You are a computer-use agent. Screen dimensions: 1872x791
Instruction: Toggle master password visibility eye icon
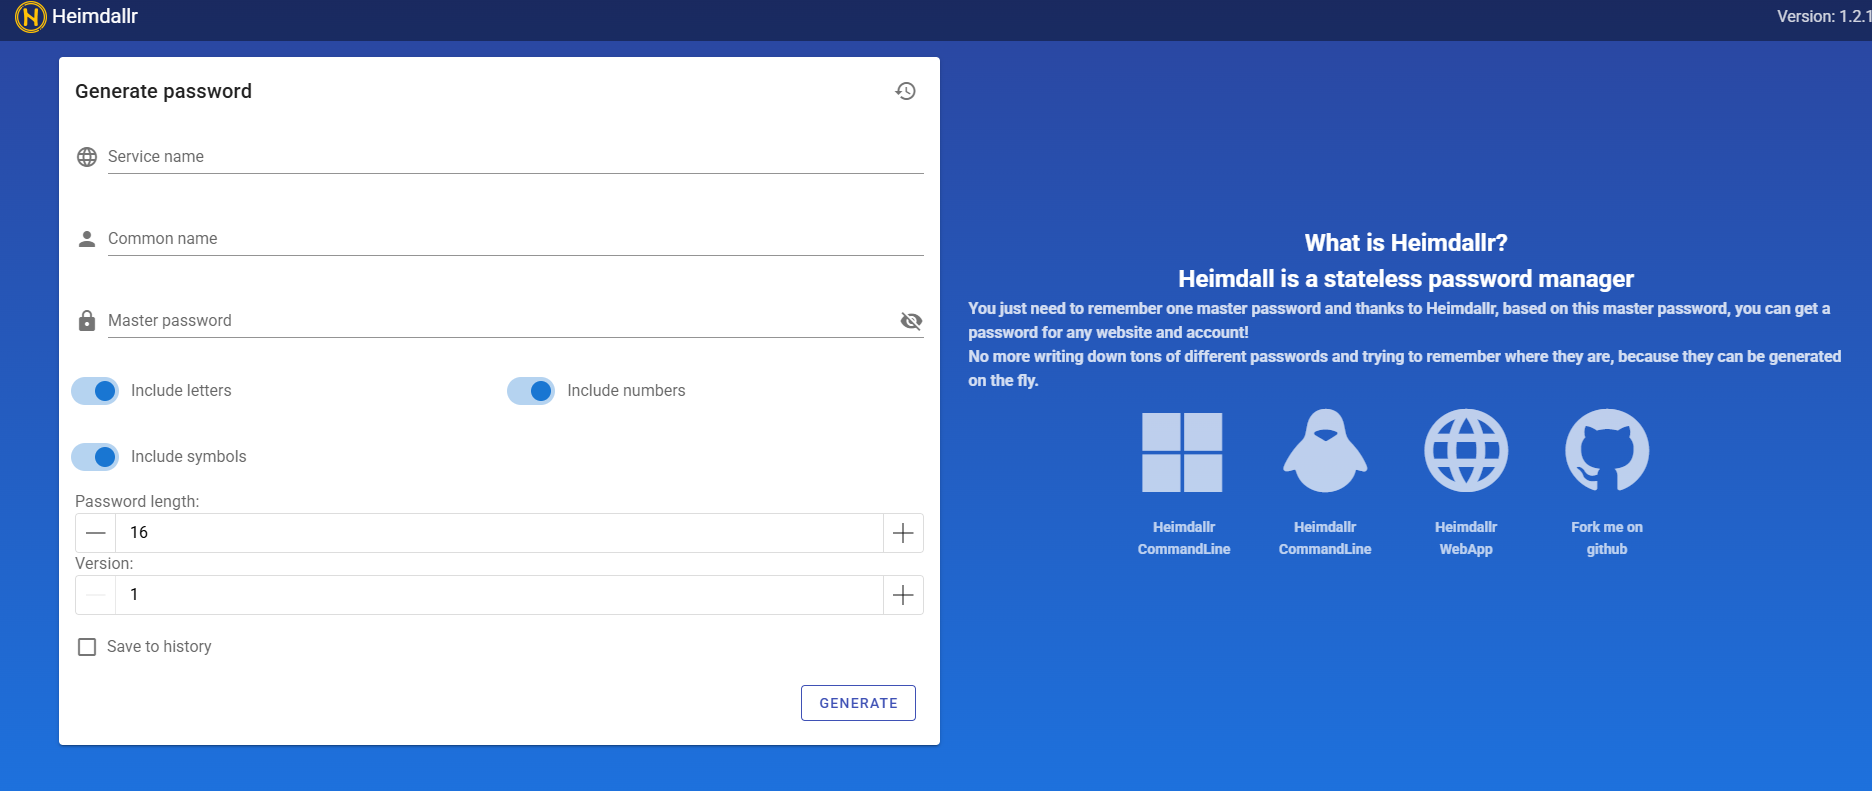[x=911, y=321]
